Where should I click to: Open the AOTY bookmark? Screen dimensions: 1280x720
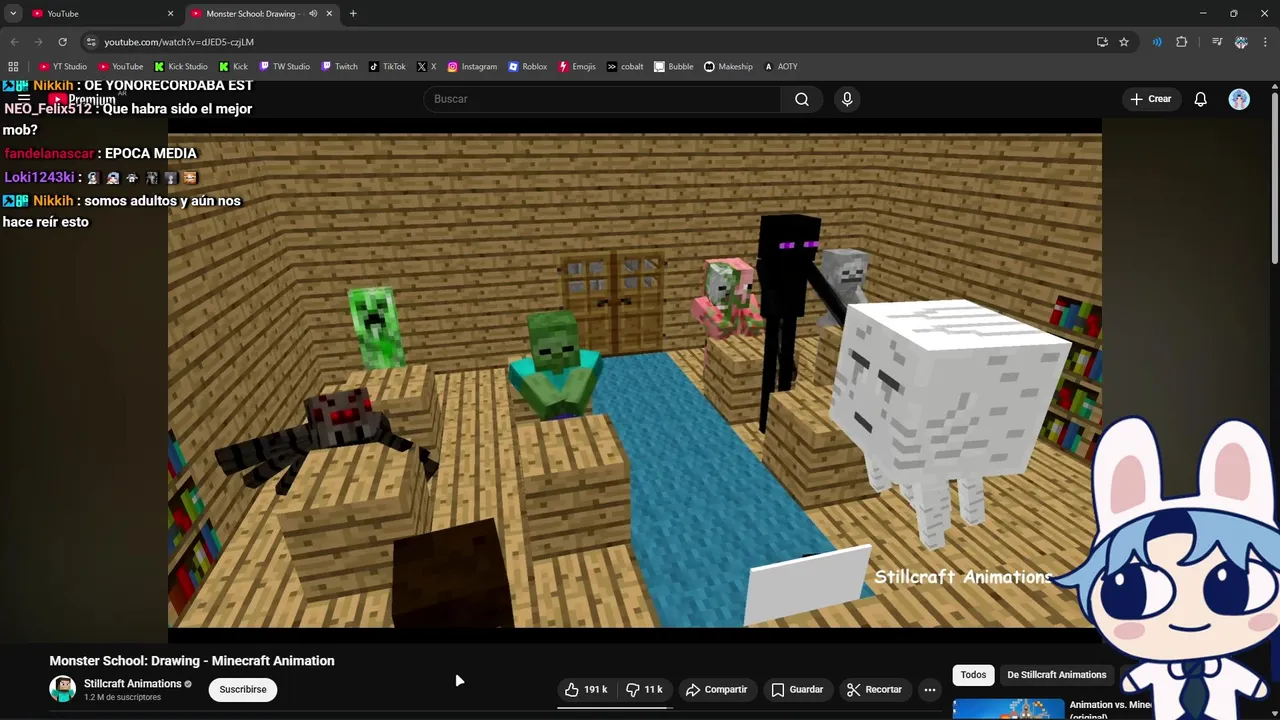tap(781, 66)
